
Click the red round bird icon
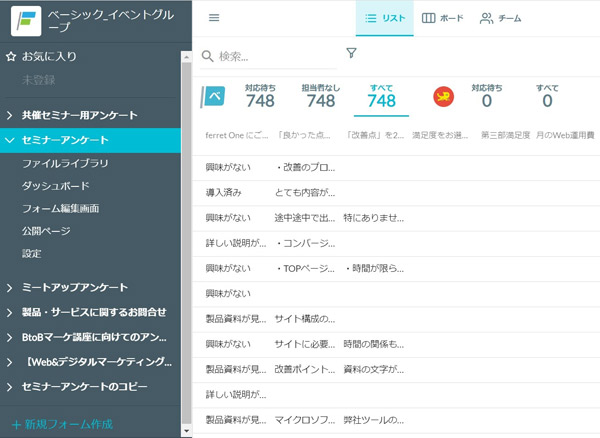click(x=444, y=97)
